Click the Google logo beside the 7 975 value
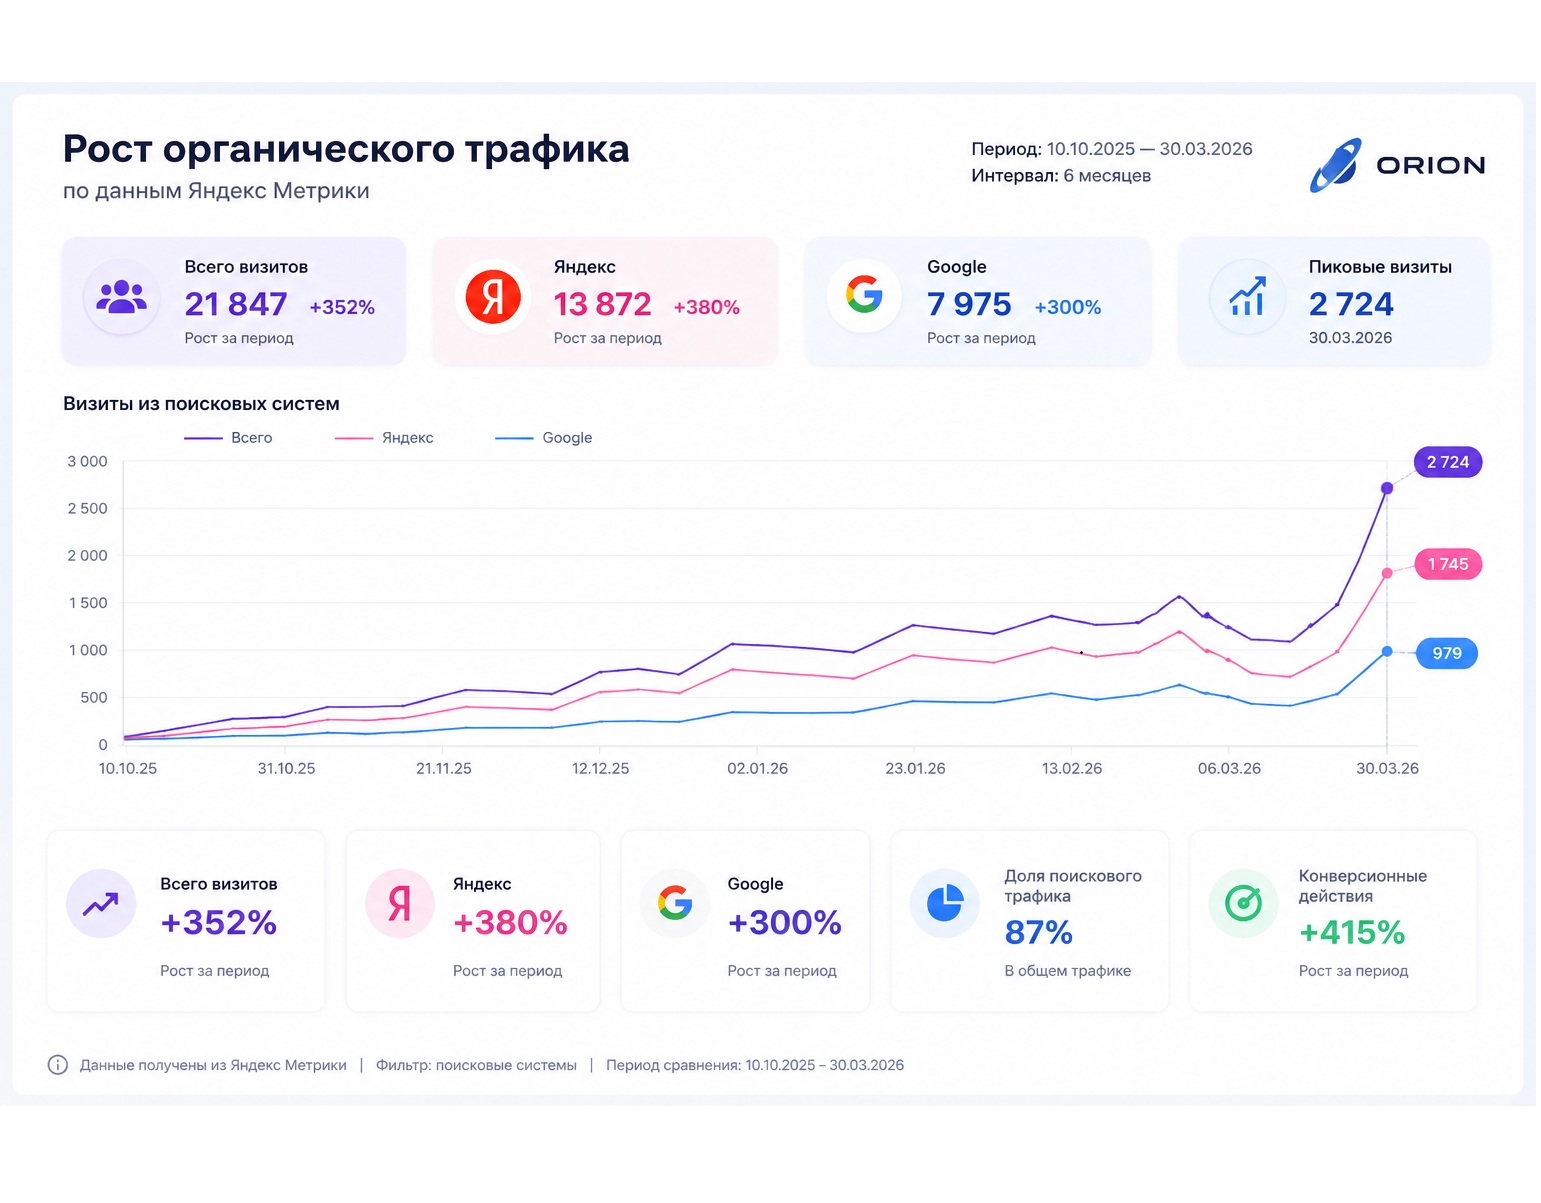 (864, 295)
